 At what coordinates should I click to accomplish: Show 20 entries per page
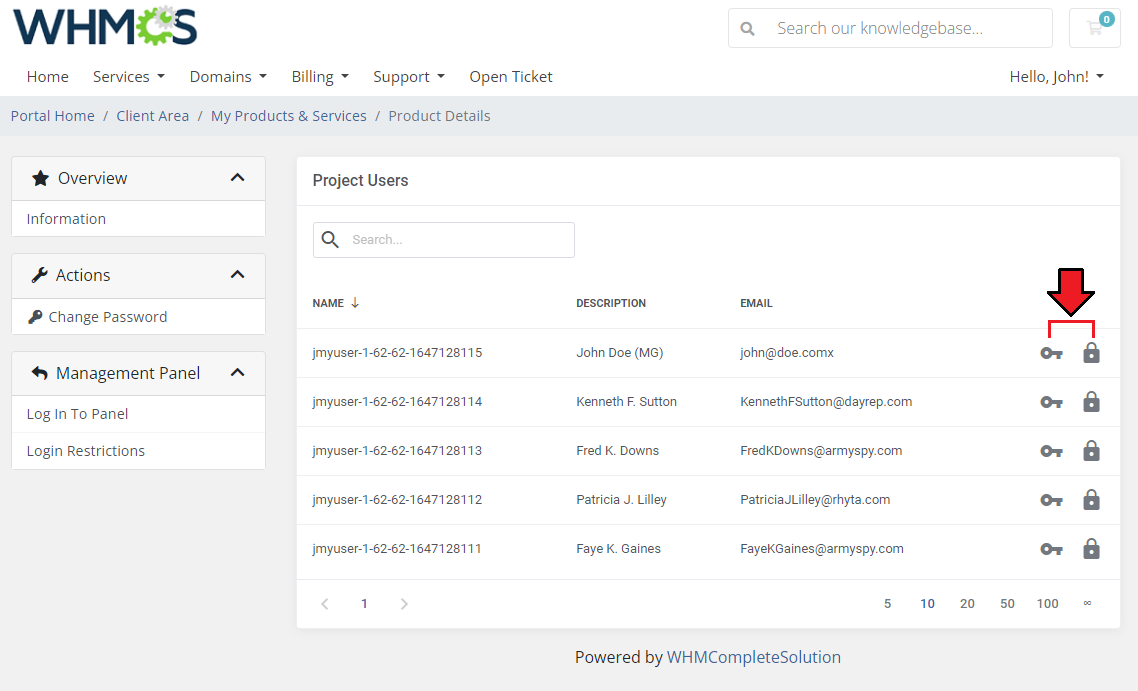click(967, 604)
